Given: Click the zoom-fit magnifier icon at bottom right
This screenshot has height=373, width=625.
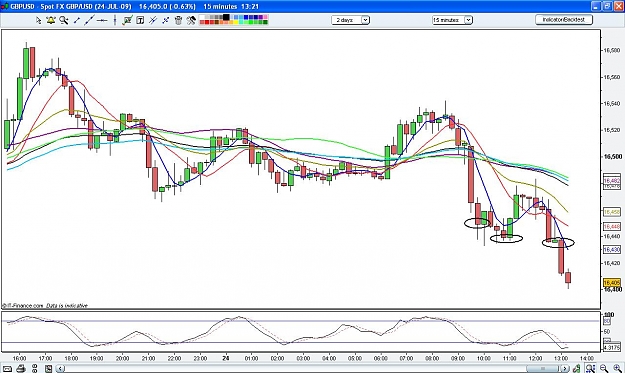Looking at the screenshot, I should tap(590, 369).
